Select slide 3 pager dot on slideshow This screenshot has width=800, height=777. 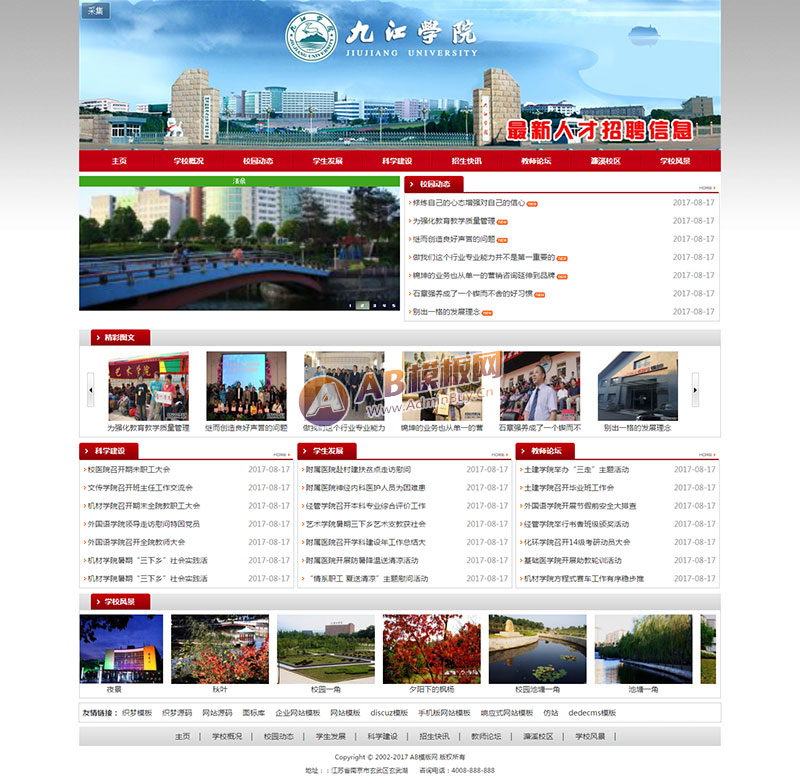point(374,306)
